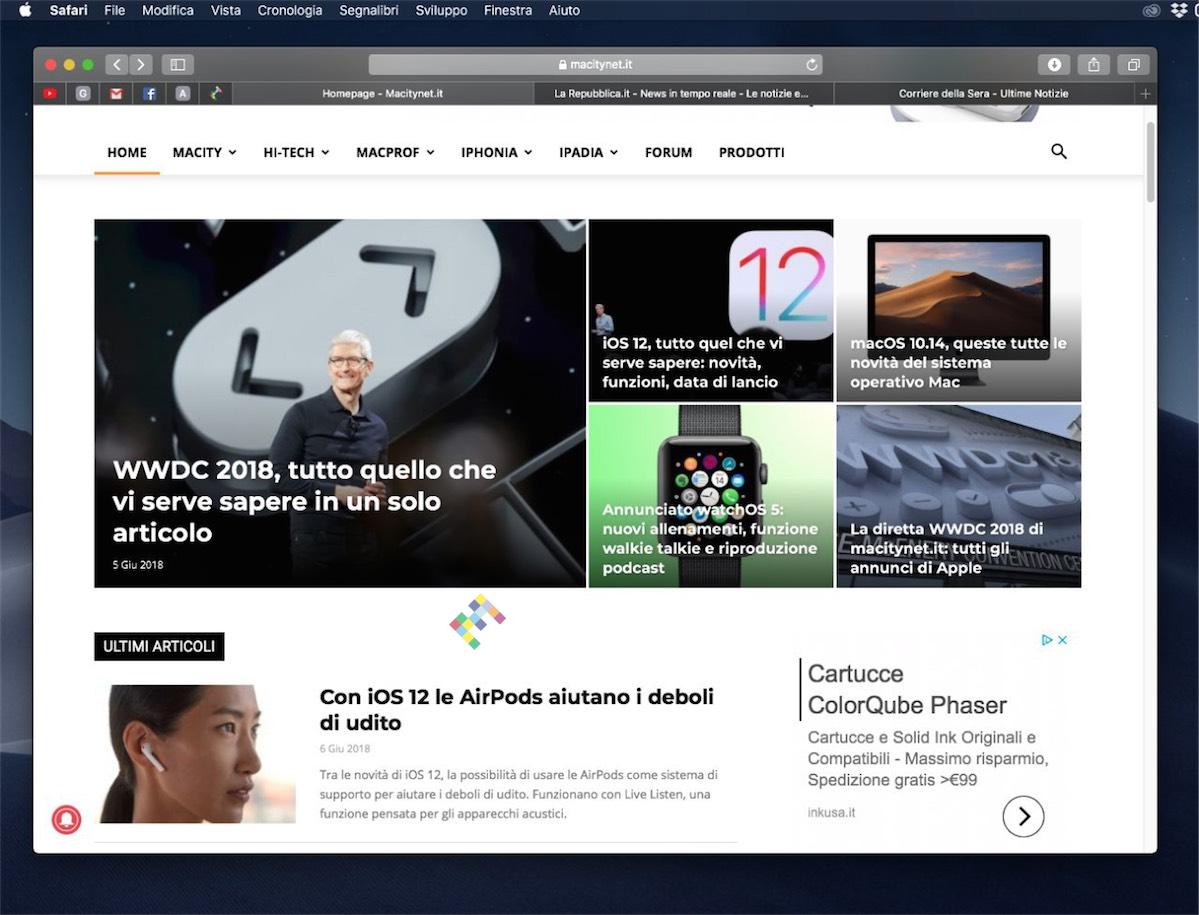Open the pinned tab with colorful arrow icon

click(x=216, y=93)
